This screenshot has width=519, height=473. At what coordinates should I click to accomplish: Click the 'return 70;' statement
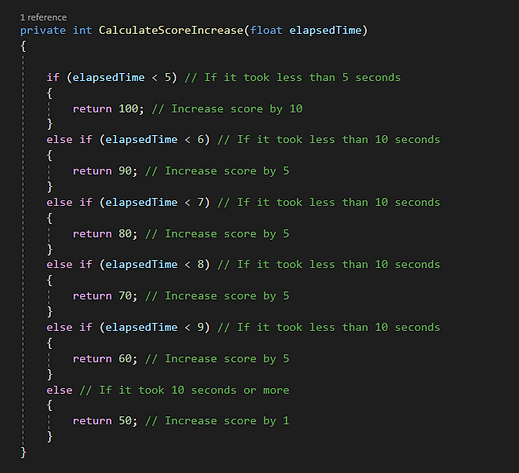coord(105,296)
